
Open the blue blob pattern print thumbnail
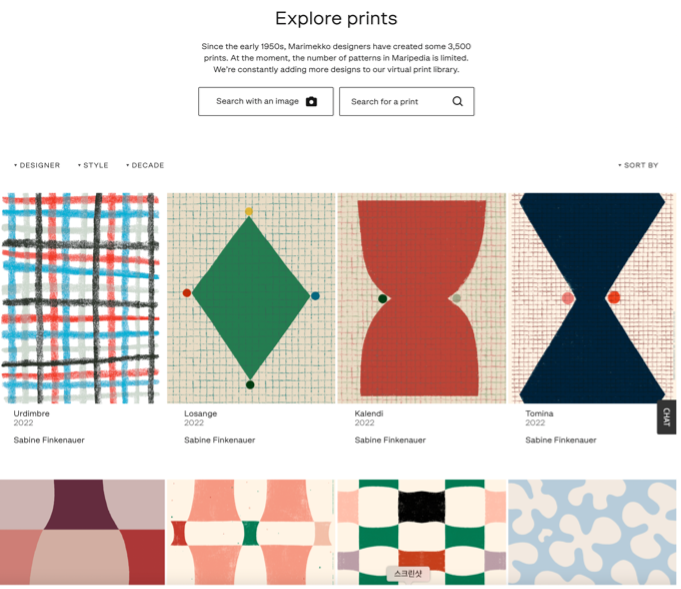592,532
